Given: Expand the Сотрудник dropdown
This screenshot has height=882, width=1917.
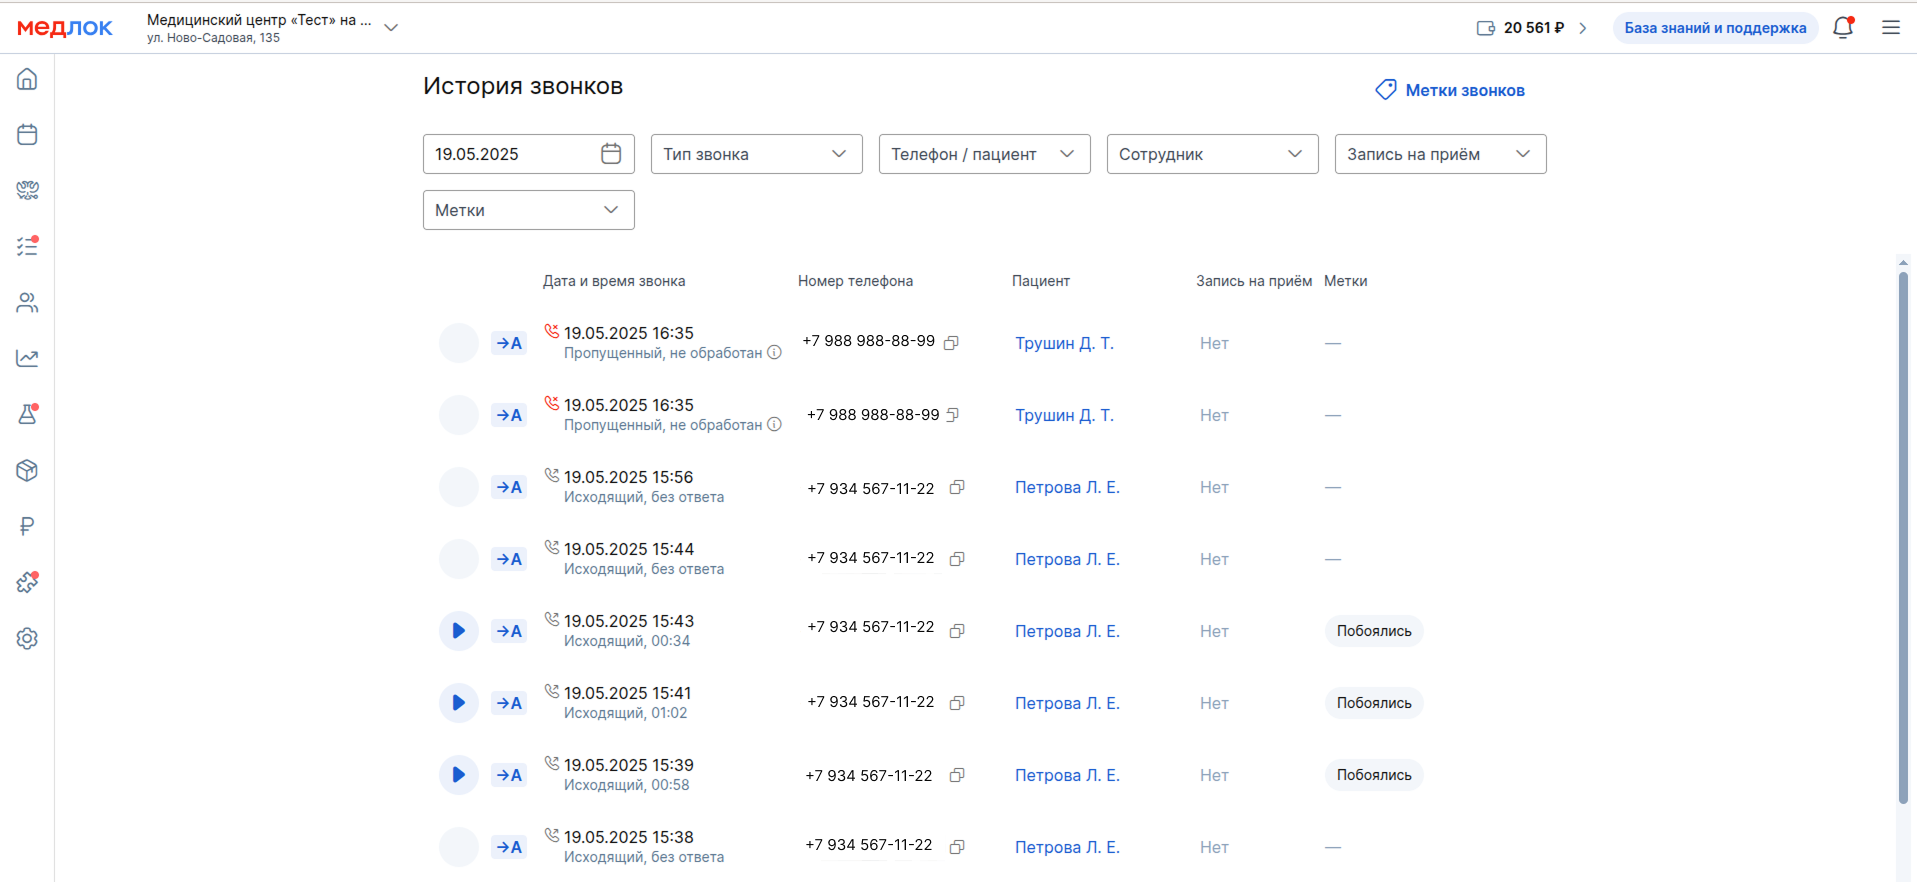Looking at the screenshot, I should point(1213,154).
